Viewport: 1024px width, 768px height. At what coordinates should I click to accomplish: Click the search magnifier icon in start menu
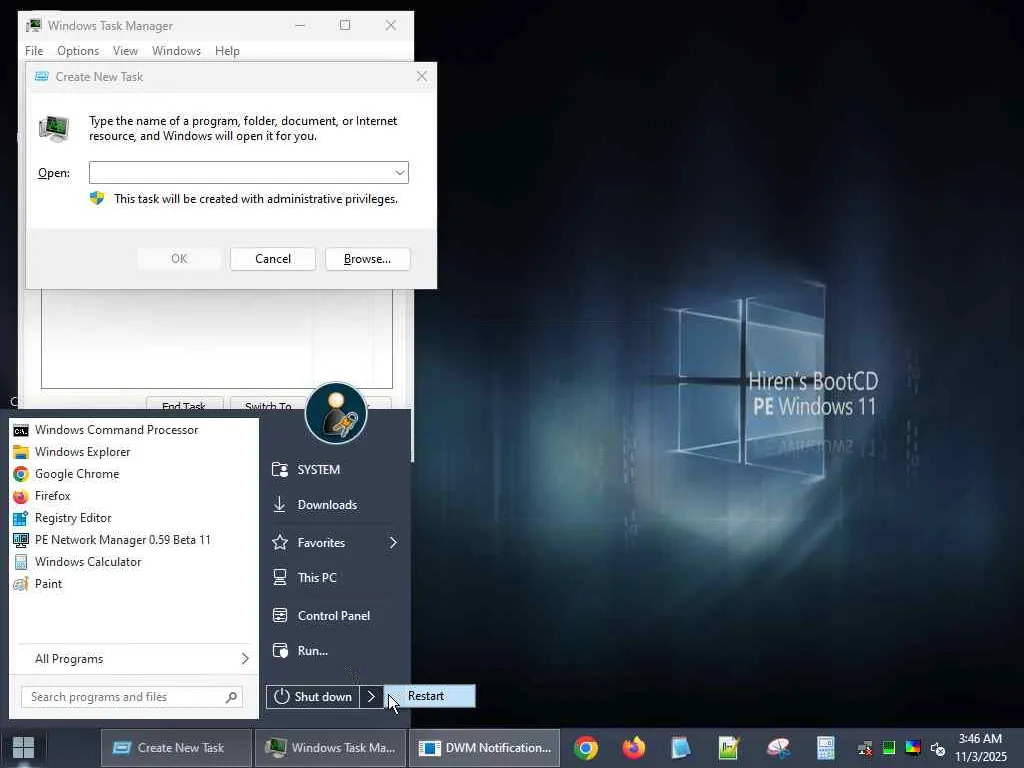click(231, 697)
